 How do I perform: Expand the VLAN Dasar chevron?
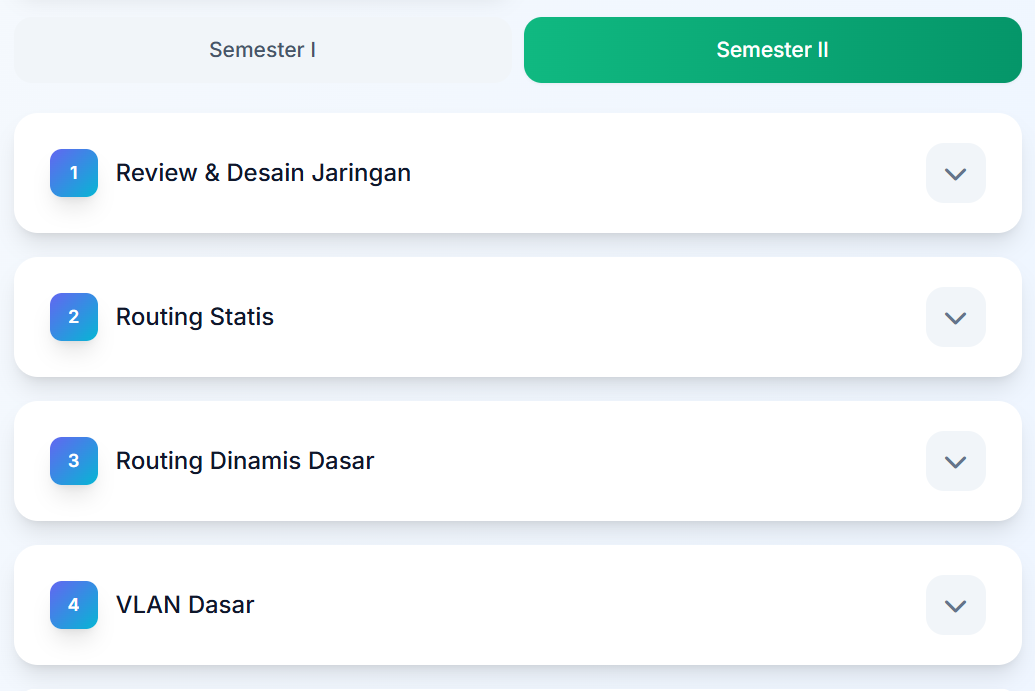pyautogui.click(x=956, y=605)
